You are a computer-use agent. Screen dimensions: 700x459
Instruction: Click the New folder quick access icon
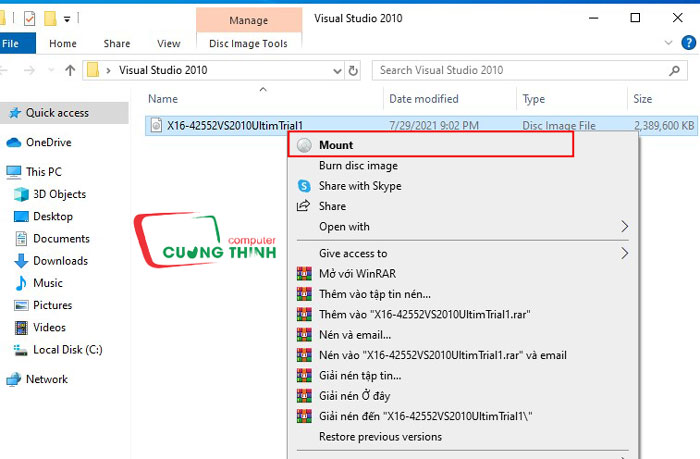tap(50, 19)
